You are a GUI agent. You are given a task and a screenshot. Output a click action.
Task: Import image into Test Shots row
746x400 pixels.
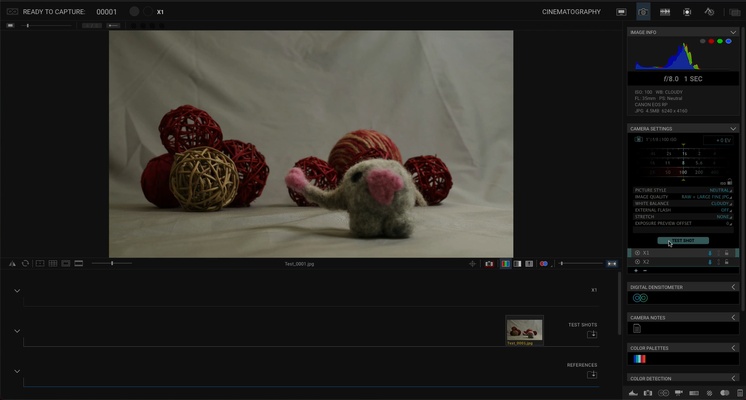point(592,334)
